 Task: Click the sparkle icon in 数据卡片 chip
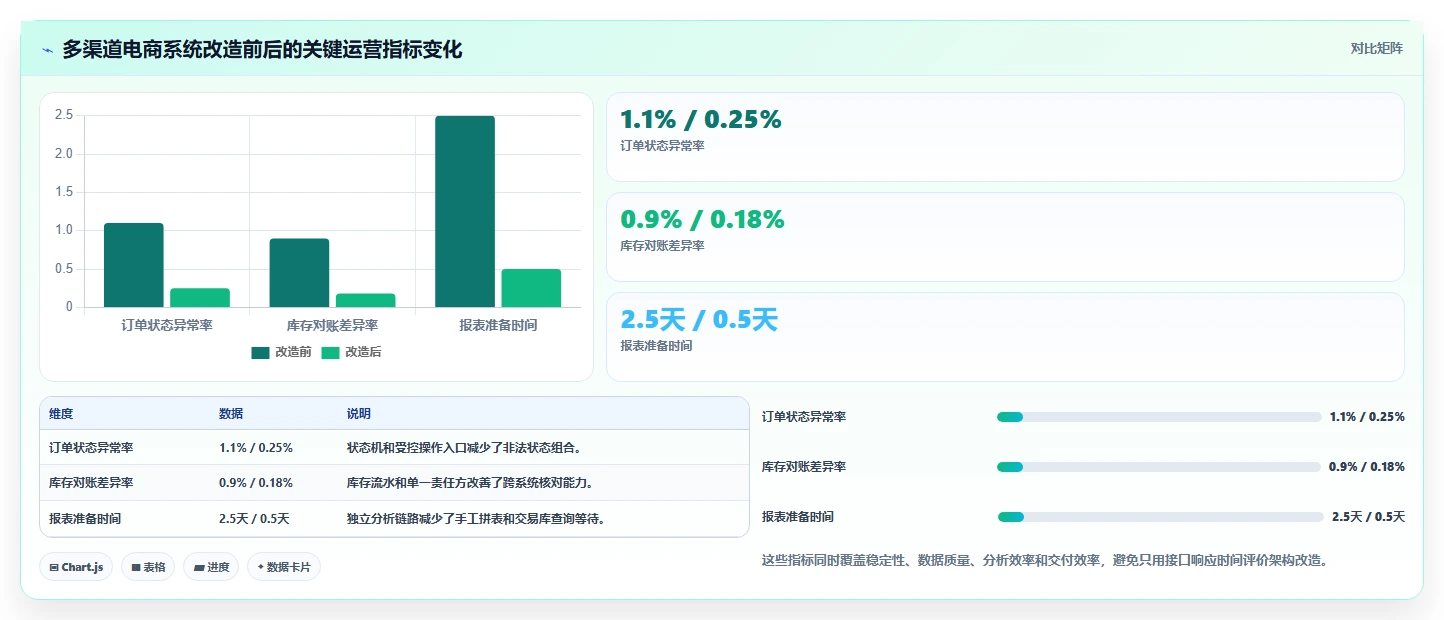pyautogui.click(x=260, y=567)
